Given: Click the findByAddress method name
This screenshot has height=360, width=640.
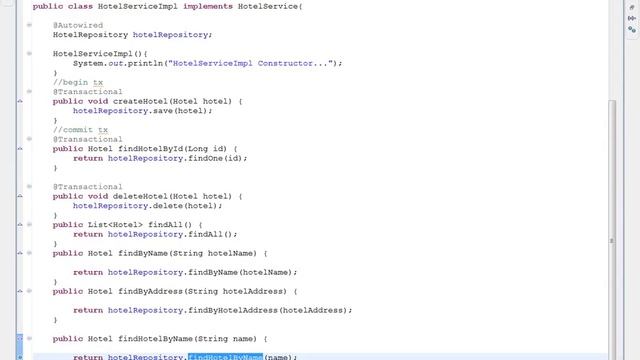Looking at the screenshot, I should tap(151, 291).
